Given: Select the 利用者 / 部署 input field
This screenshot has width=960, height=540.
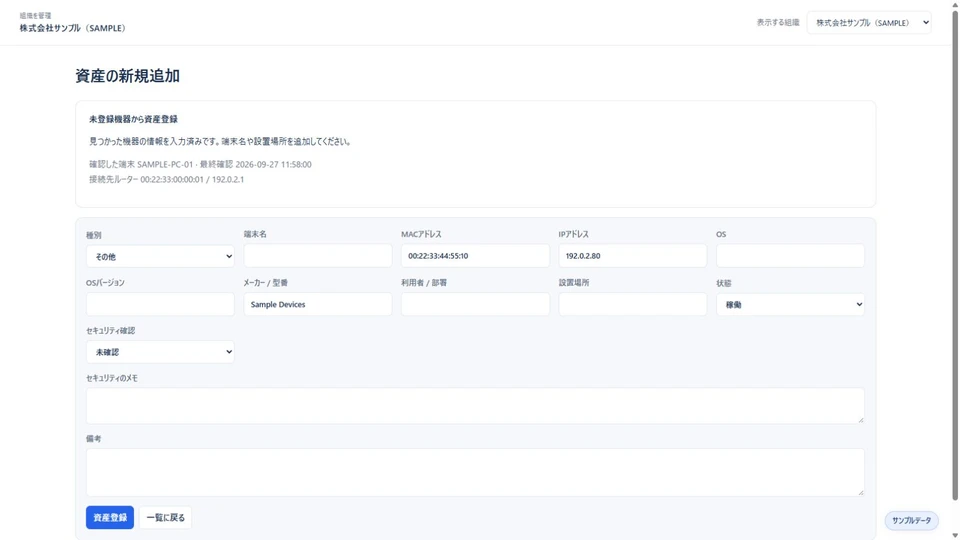Looking at the screenshot, I should tap(475, 304).
